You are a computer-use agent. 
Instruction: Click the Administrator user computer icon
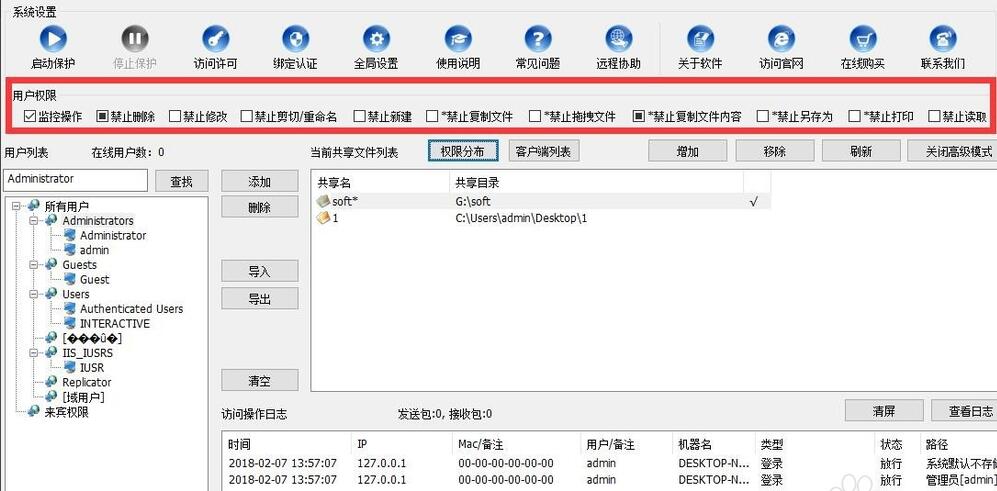click(70, 235)
